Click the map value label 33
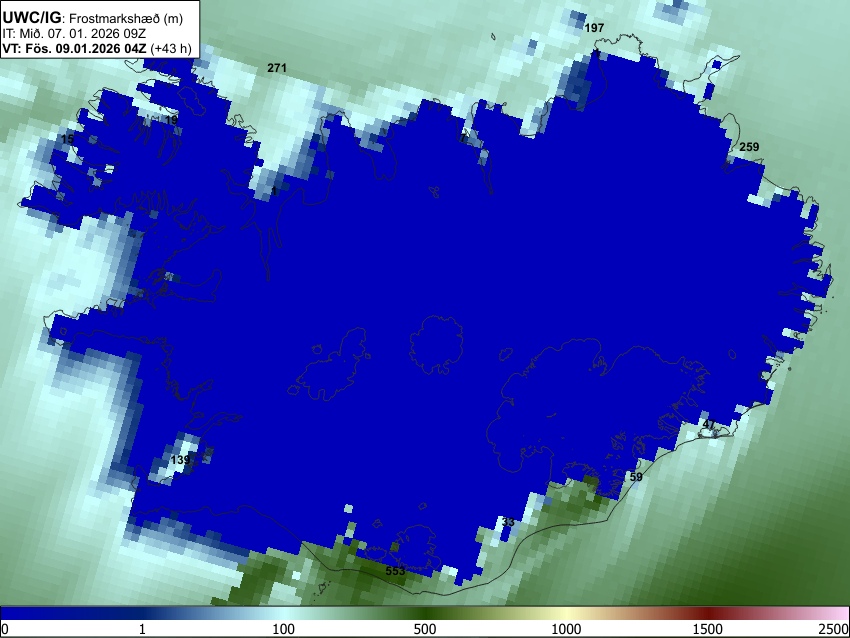 coord(508,522)
